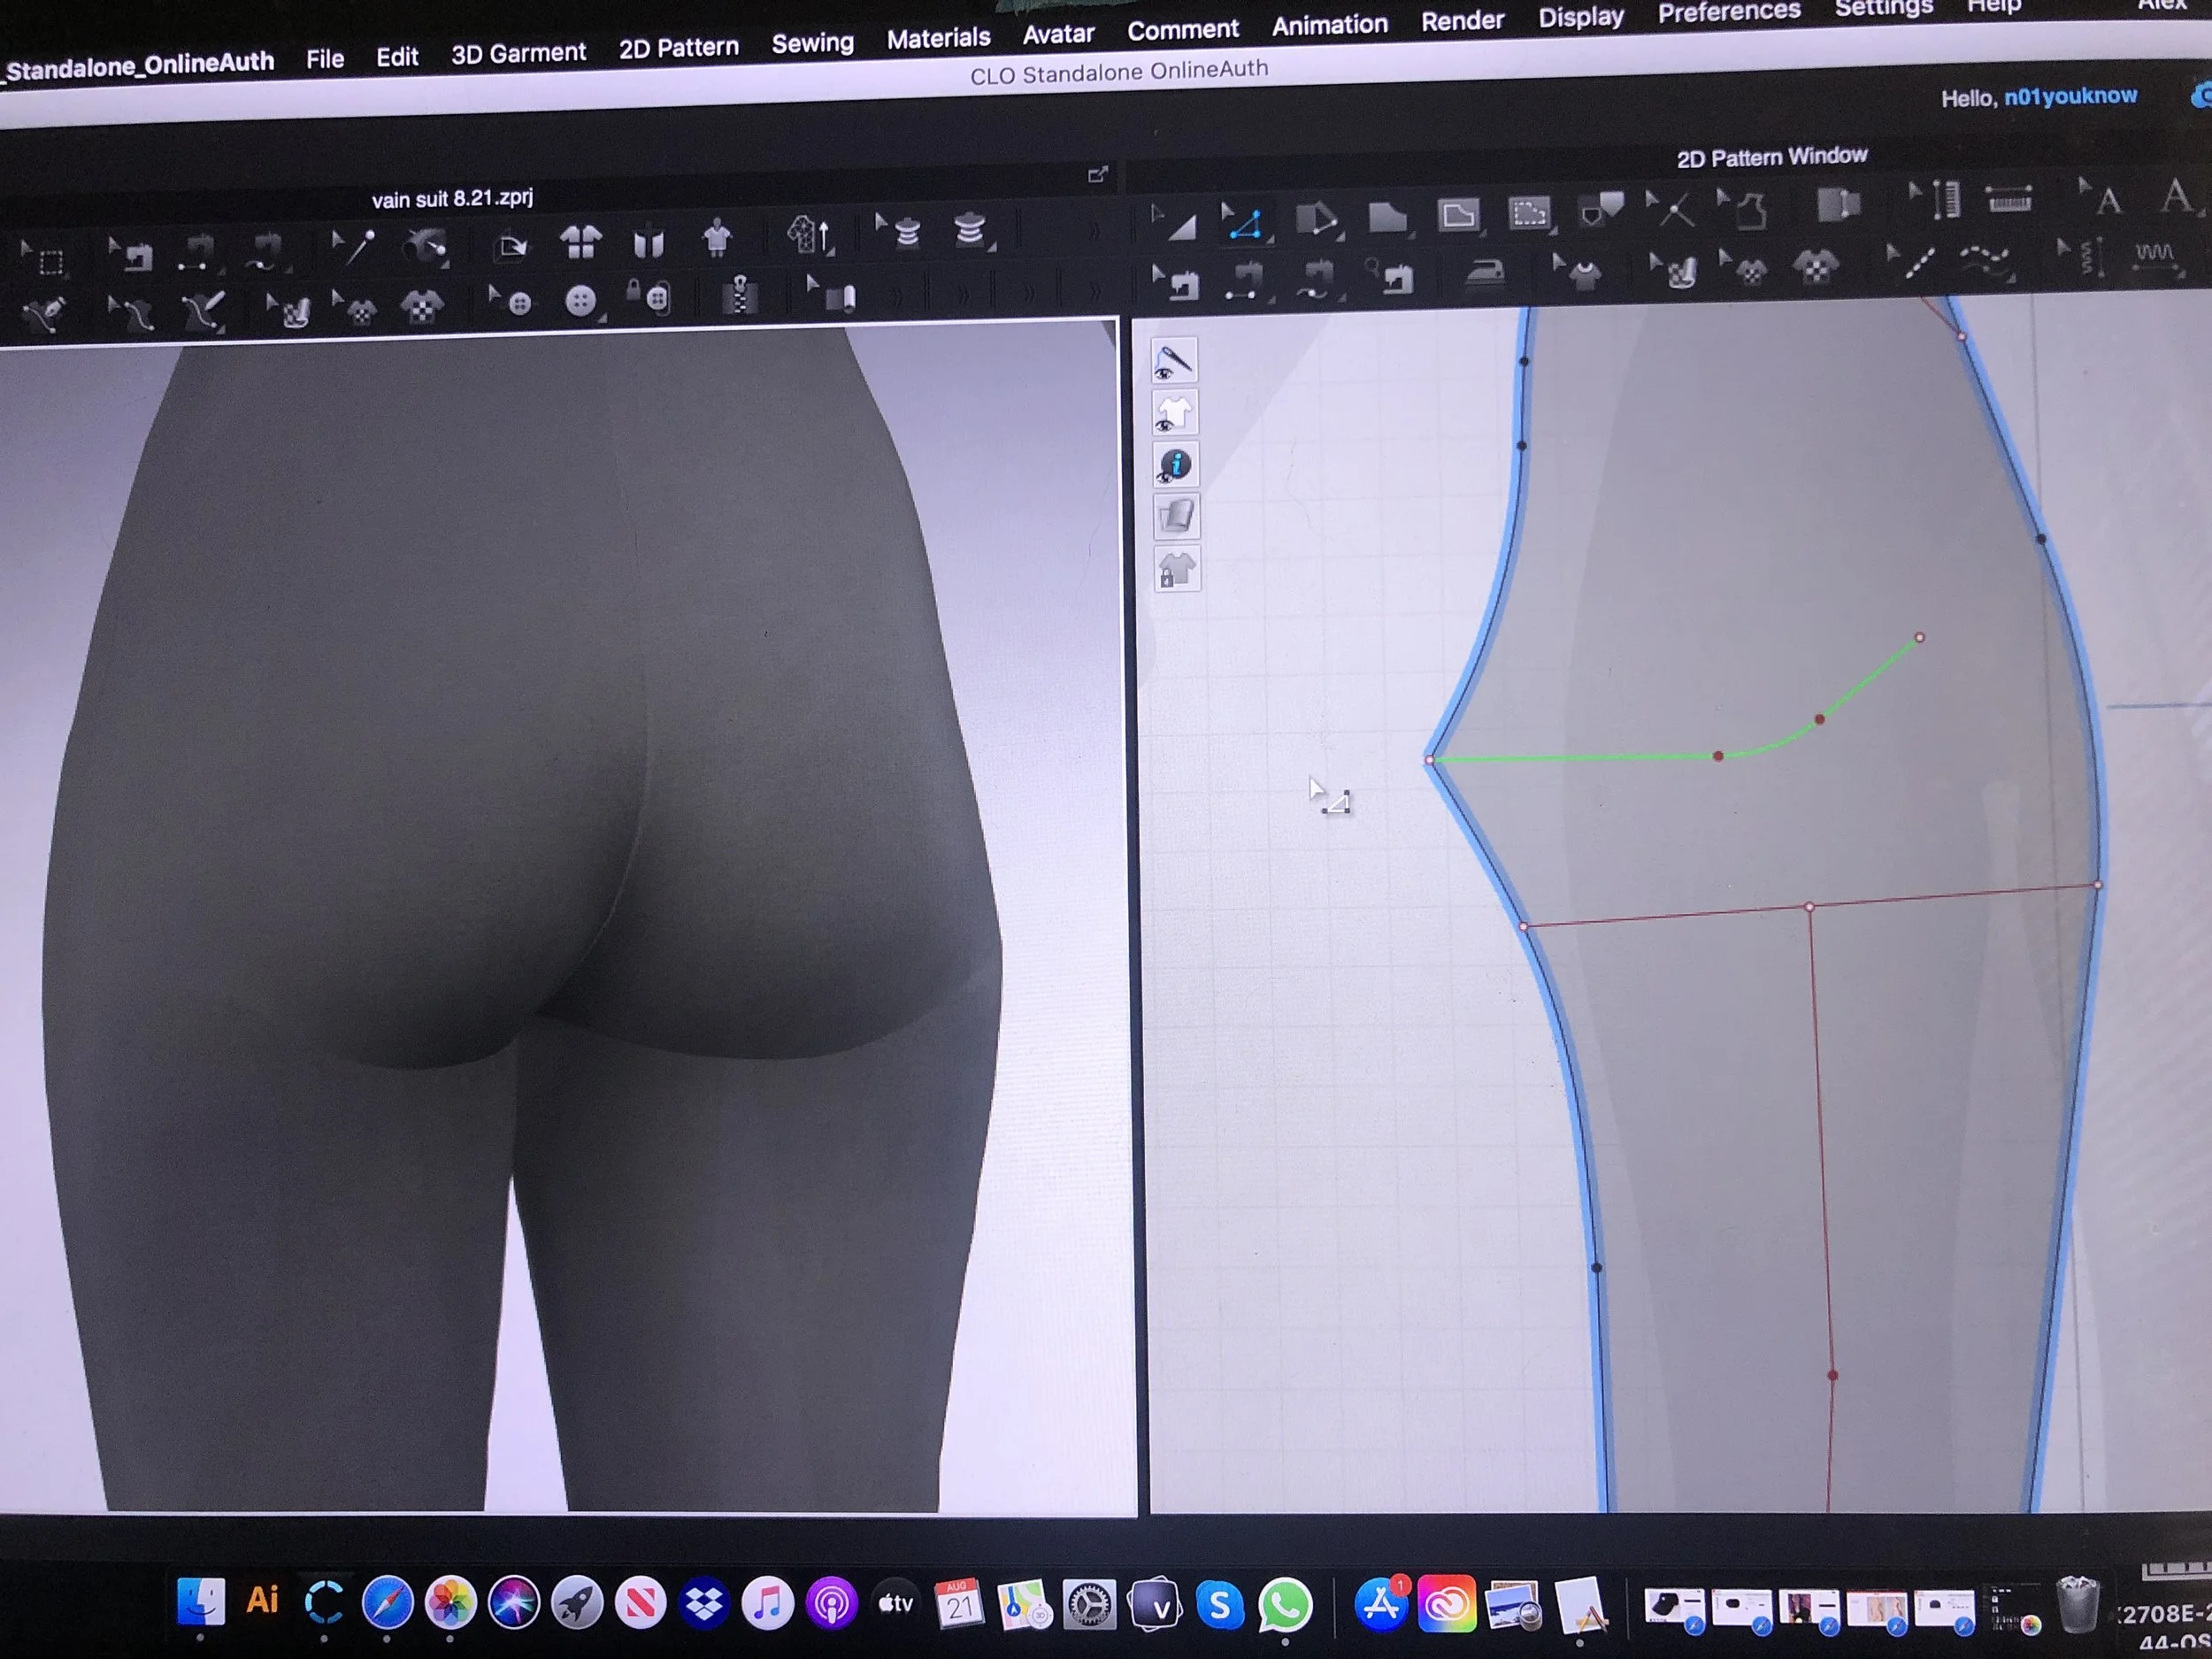Open the 2D Pattern menu
This screenshot has height=1659, width=2212.
pyautogui.click(x=678, y=48)
